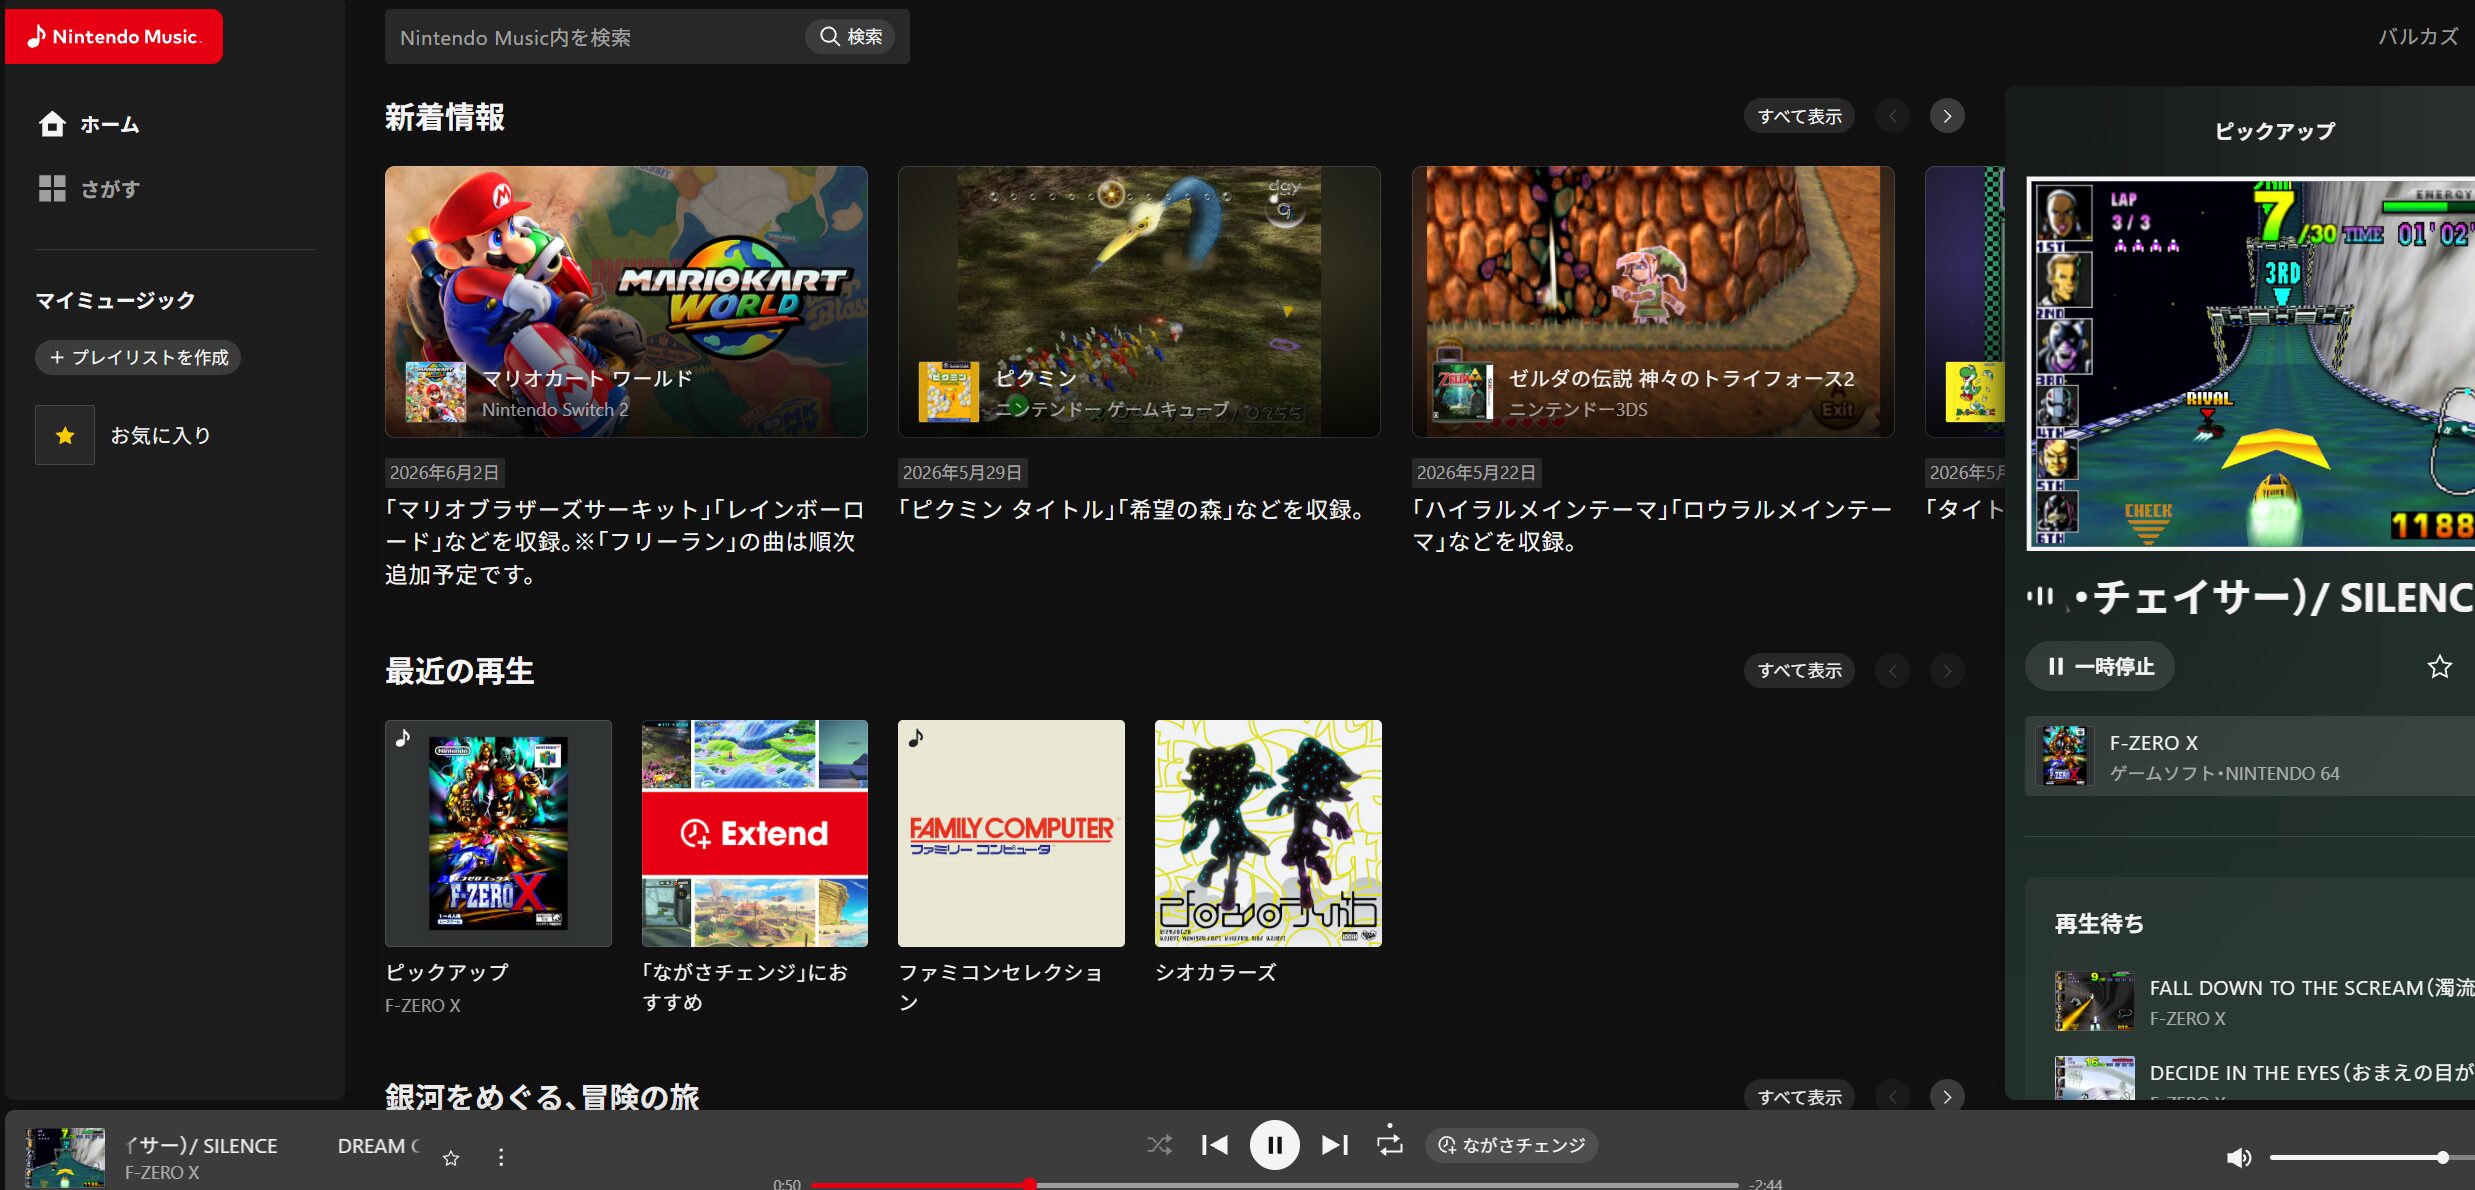
Task: Toggle shuffle playback
Action: pyautogui.click(x=1159, y=1145)
